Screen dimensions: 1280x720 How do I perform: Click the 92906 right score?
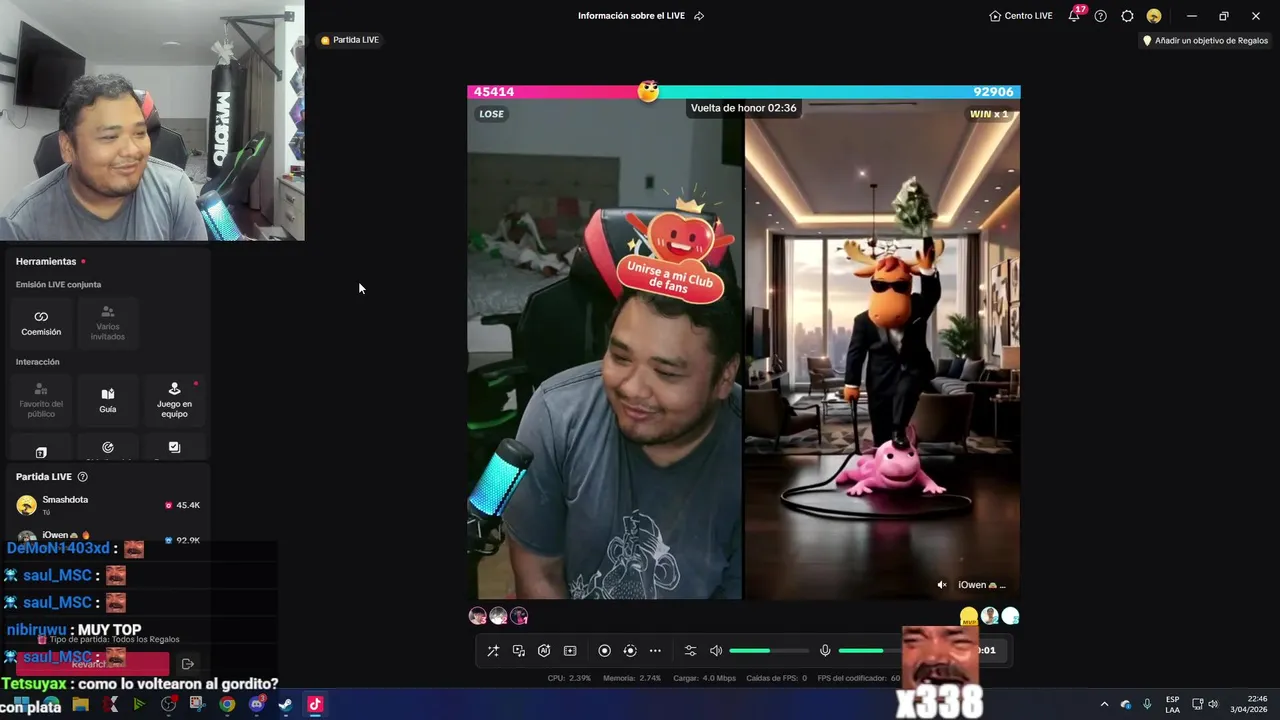pyautogui.click(x=993, y=92)
